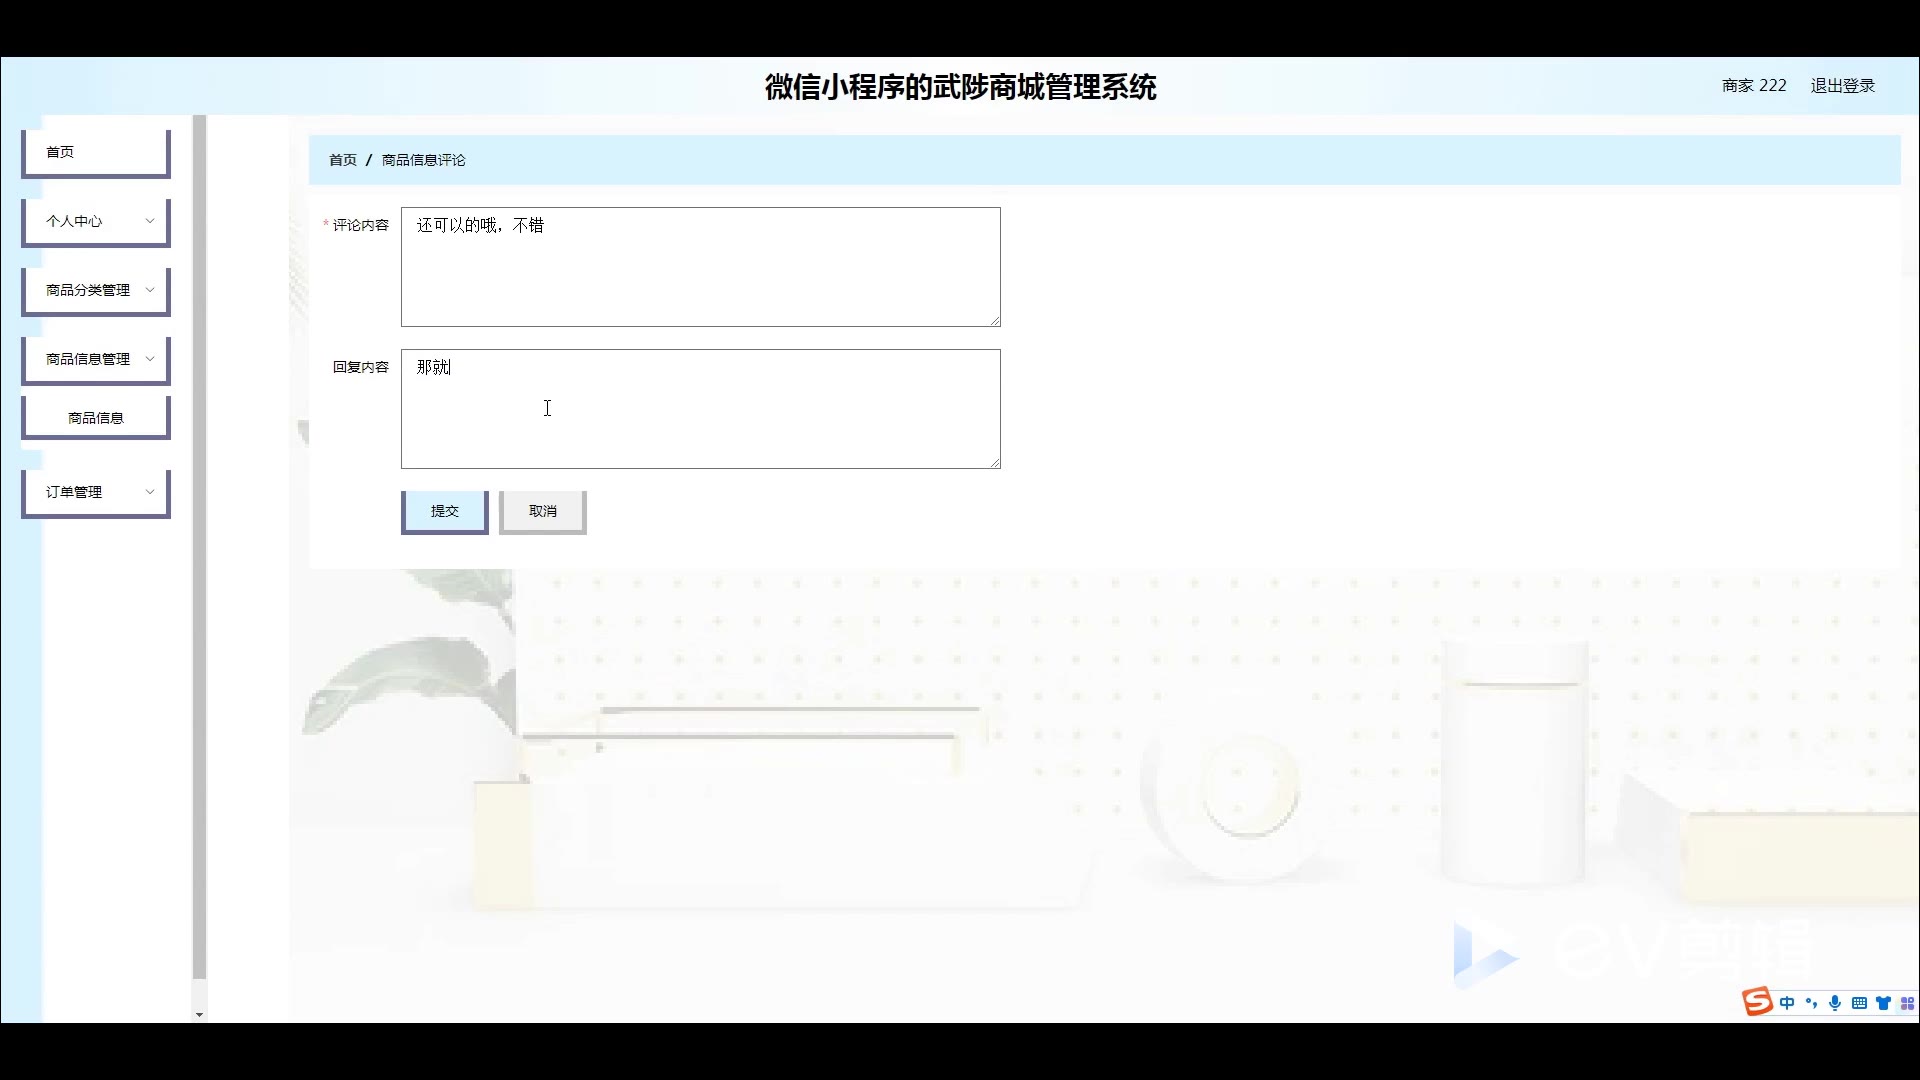Open the IME skin shirt icon

pyautogui.click(x=1883, y=1003)
